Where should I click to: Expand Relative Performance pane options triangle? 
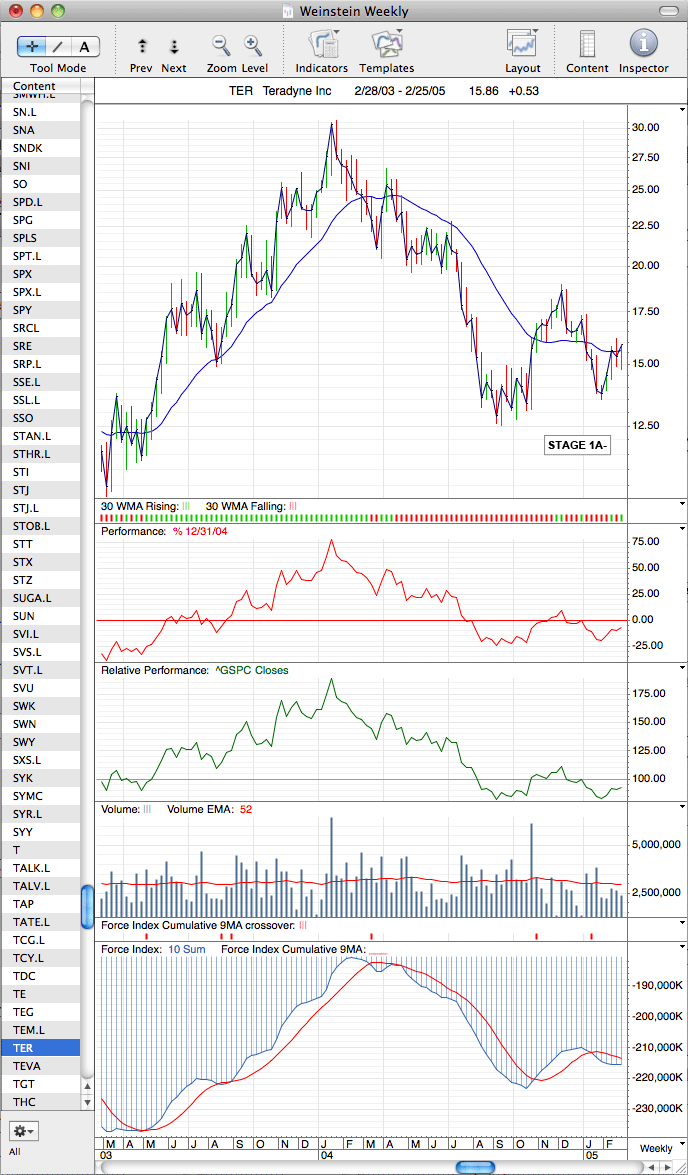681,668
